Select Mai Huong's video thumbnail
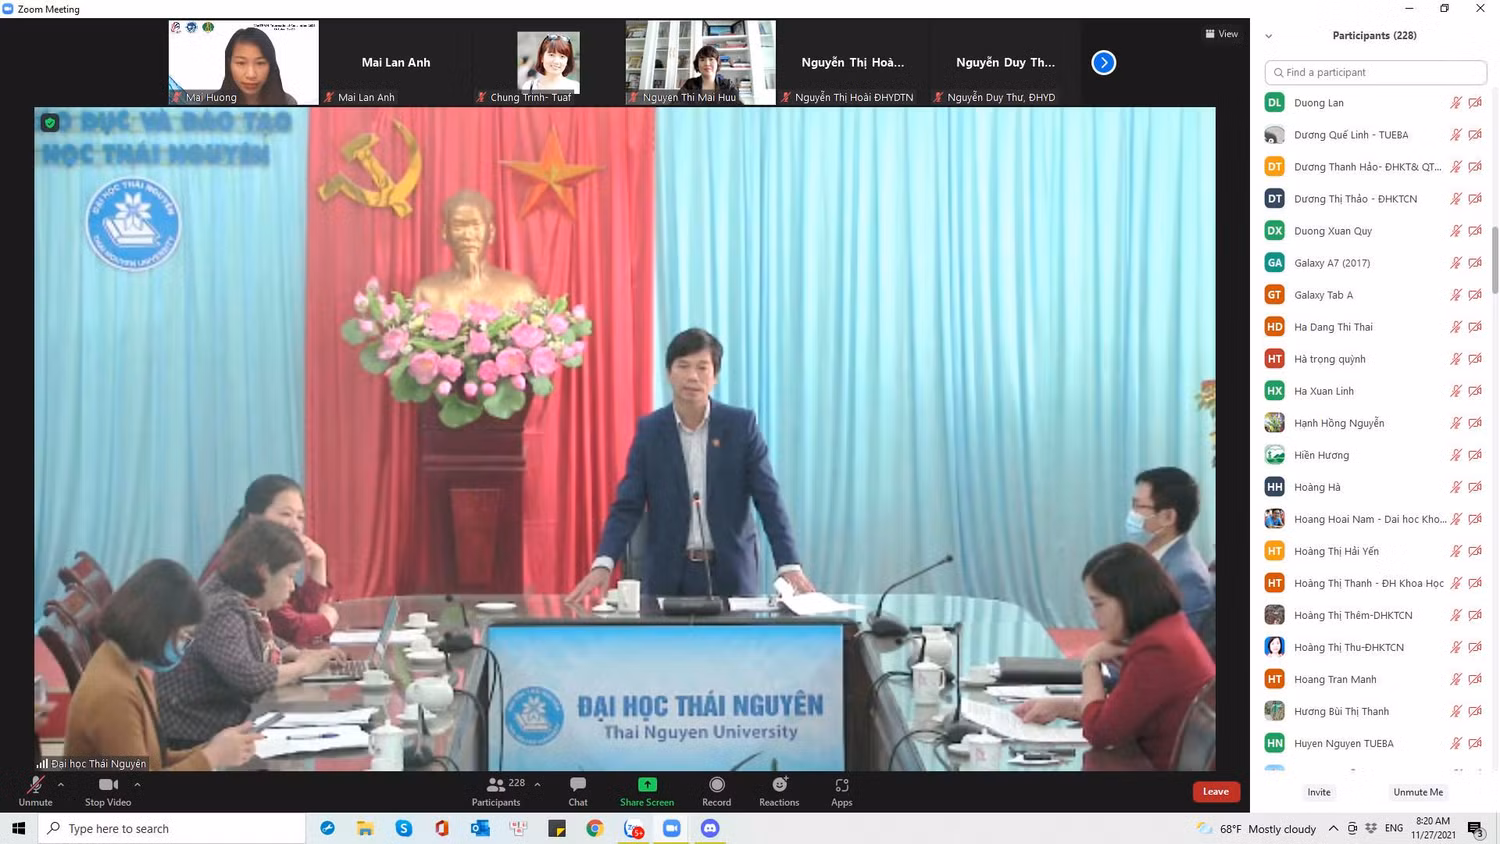The image size is (1500, 844). pyautogui.click(x=244, y=62)
